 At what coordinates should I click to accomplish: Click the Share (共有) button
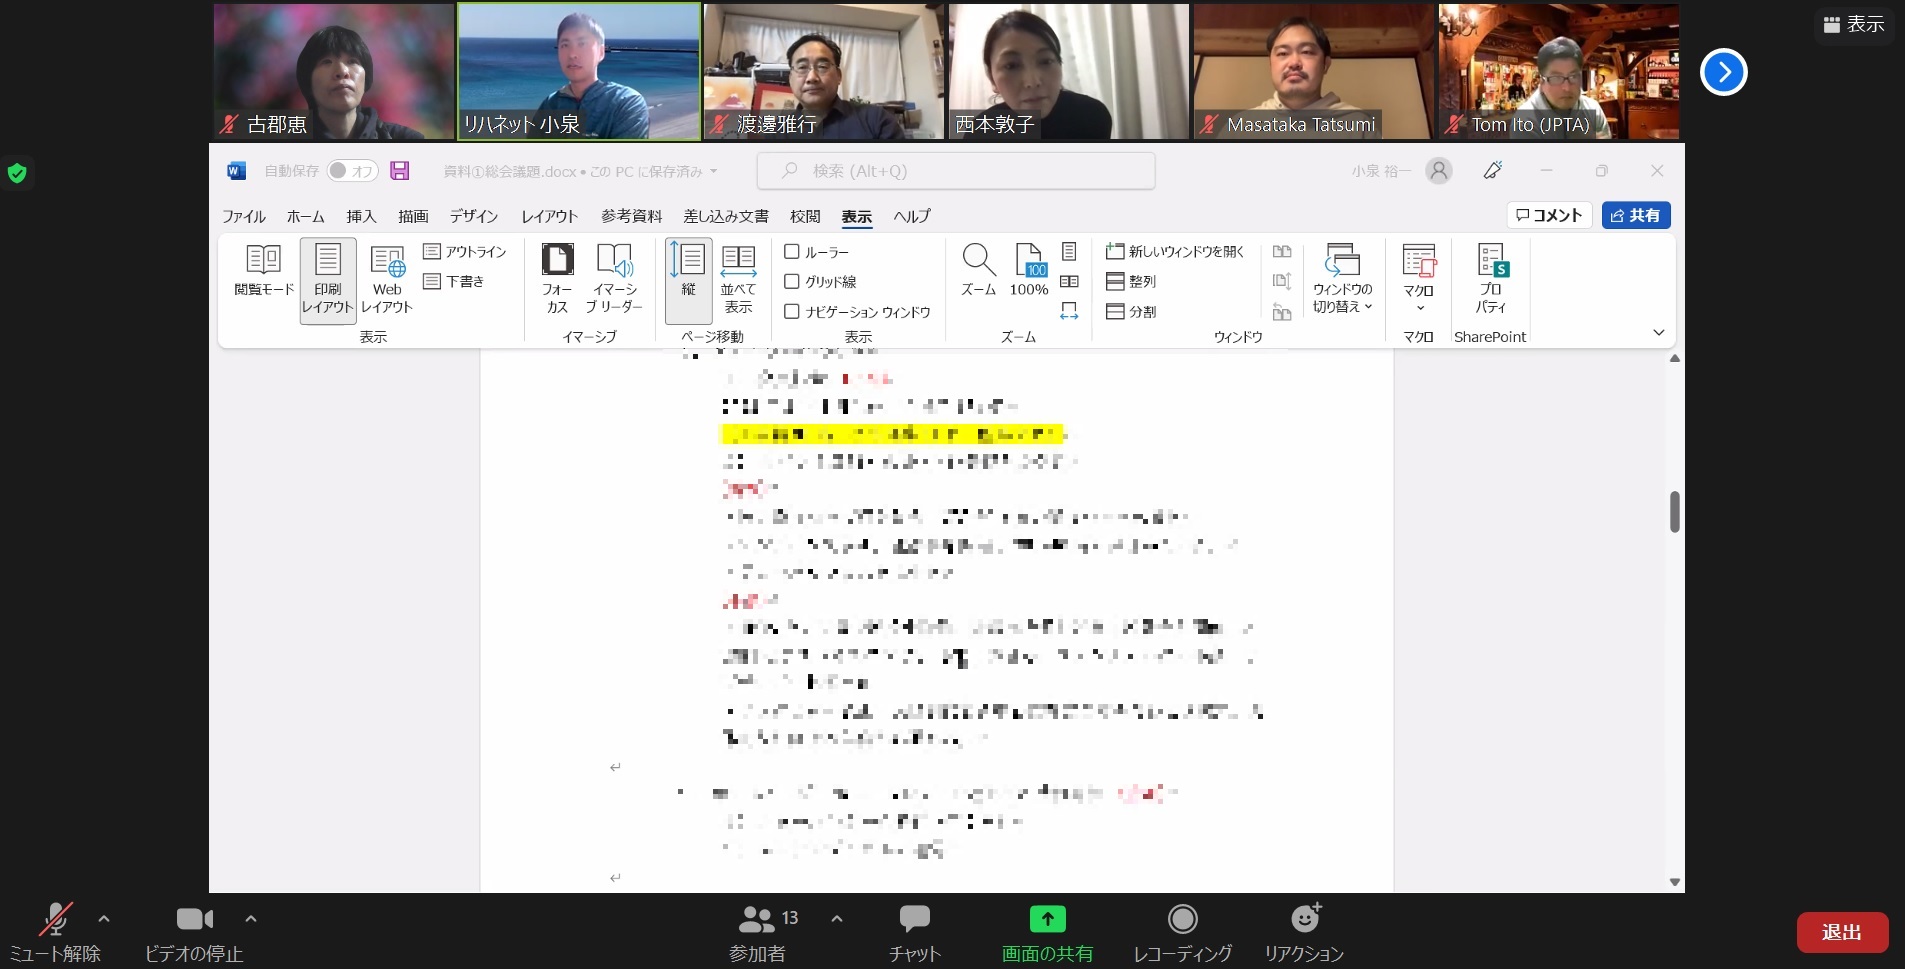pyautogui.click(x=1636, y=215)
